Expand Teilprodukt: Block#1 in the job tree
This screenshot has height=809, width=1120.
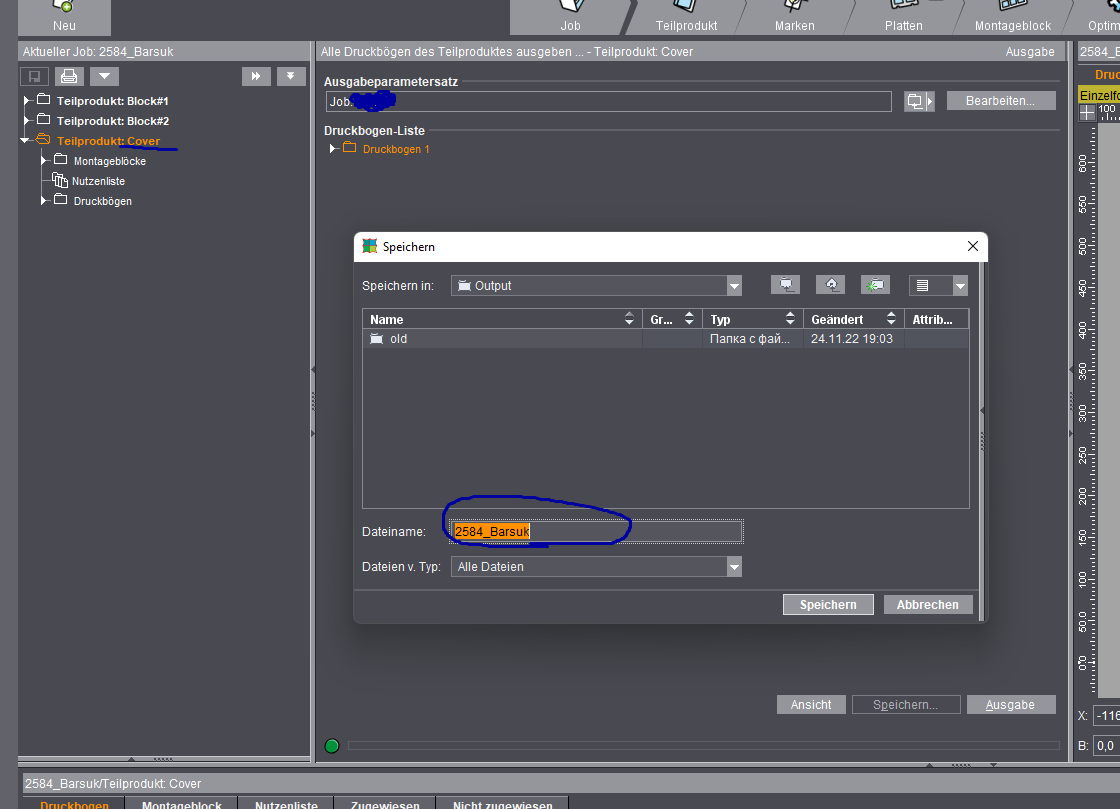click(x=27, y=98)
